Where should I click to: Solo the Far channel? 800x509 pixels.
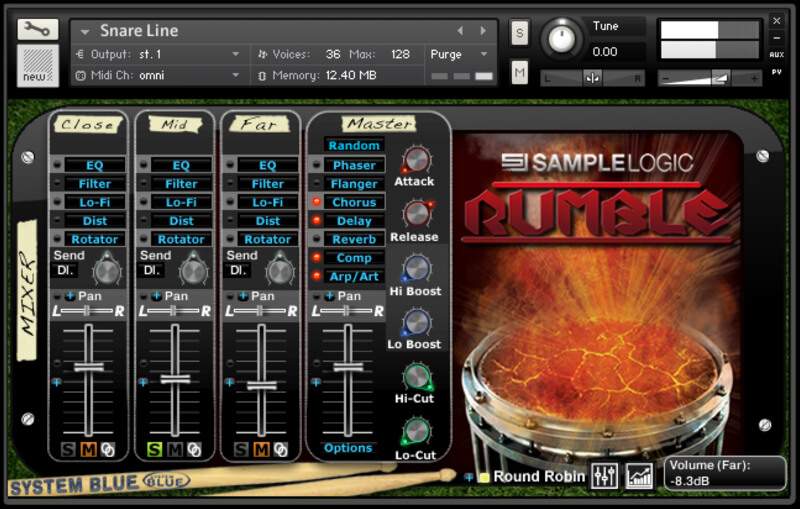click(x=241, y=449)
